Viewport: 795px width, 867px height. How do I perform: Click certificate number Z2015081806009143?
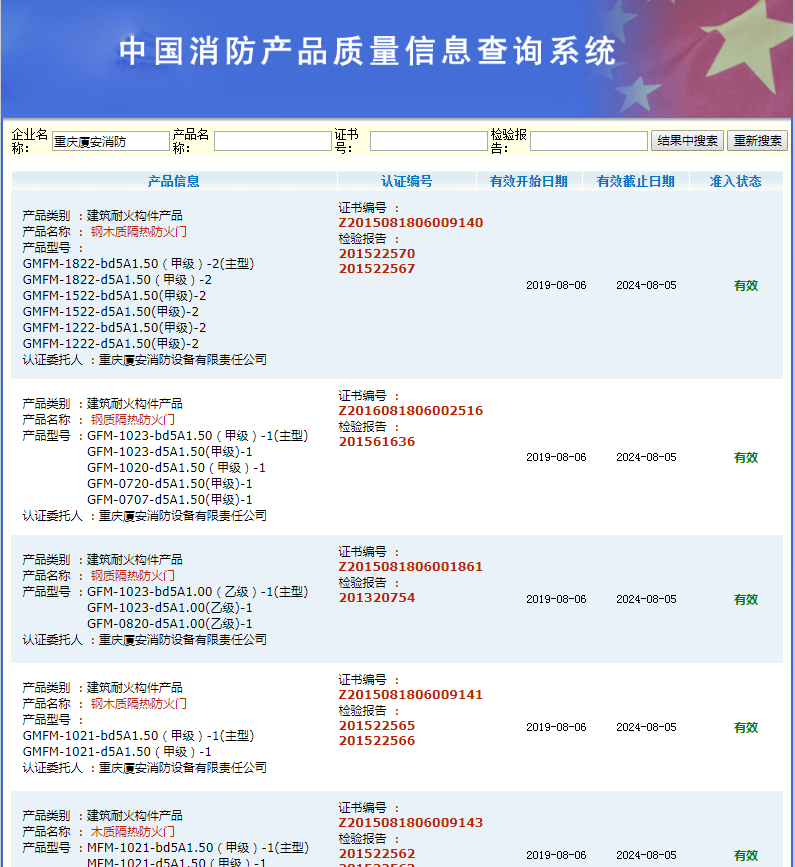410,823
